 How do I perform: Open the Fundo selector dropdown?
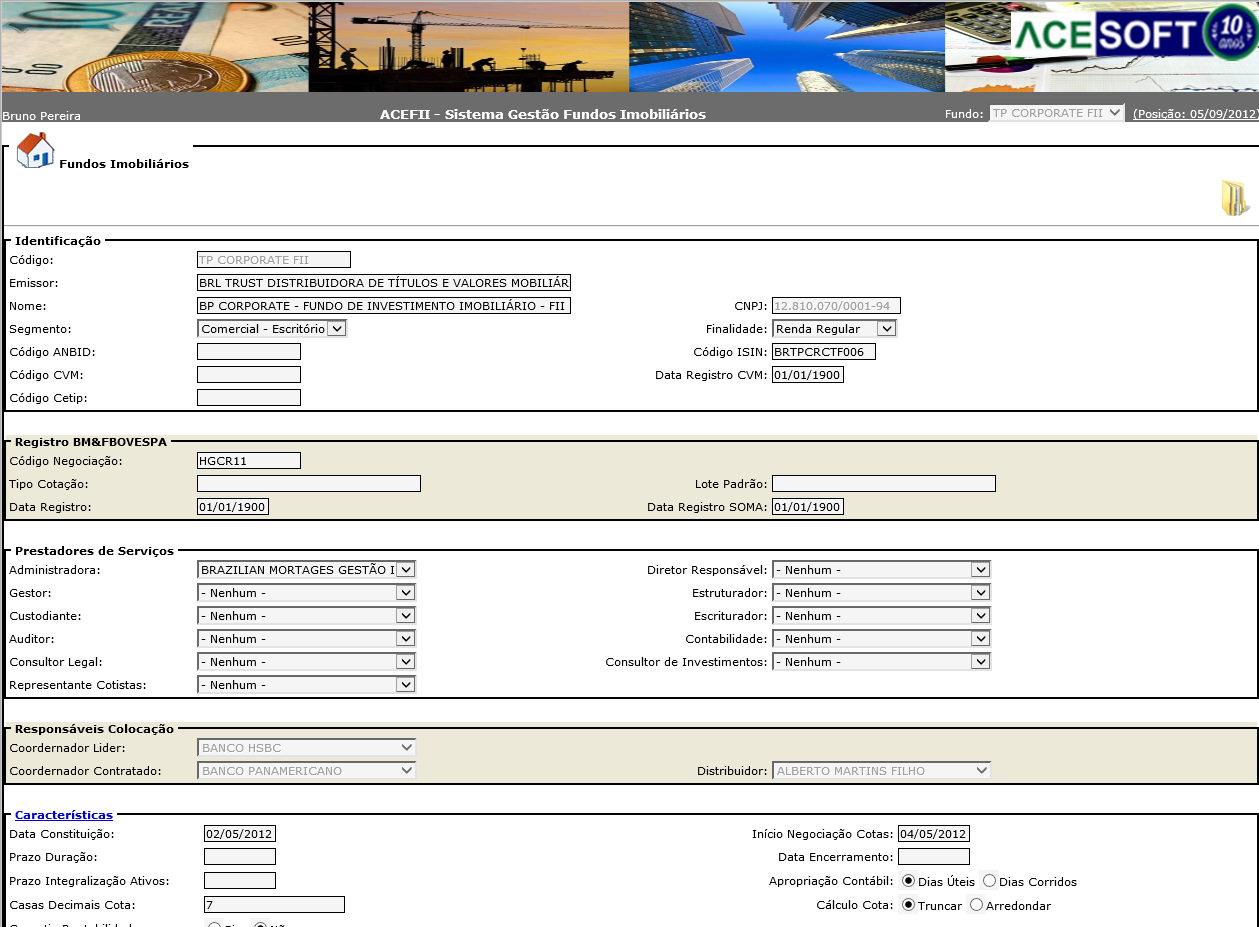coord(1057,113)
